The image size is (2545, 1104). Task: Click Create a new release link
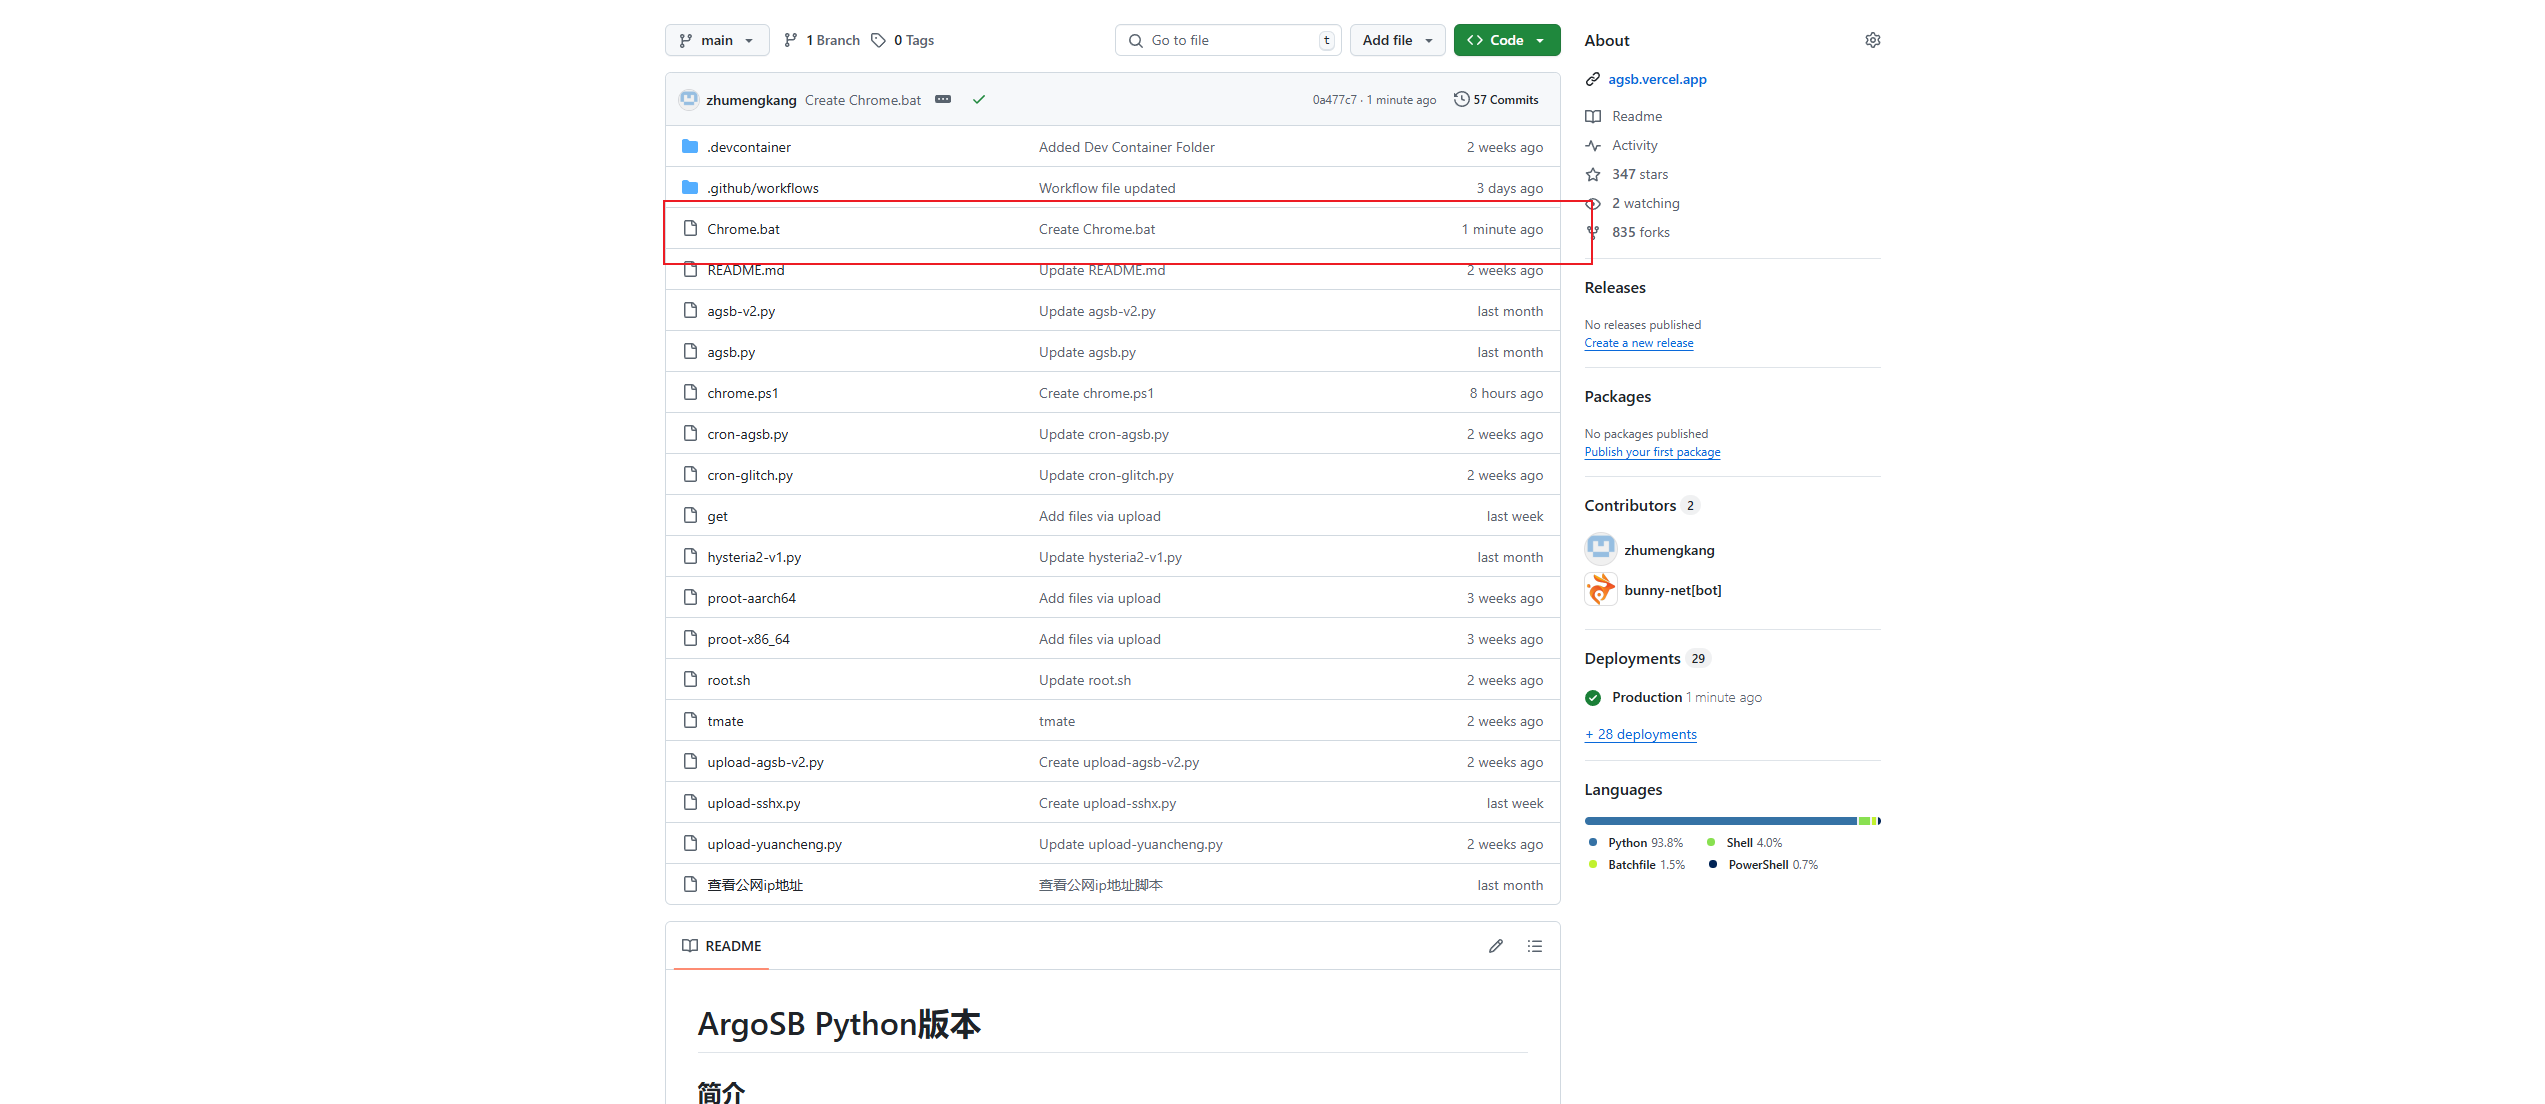point(1639,343)
